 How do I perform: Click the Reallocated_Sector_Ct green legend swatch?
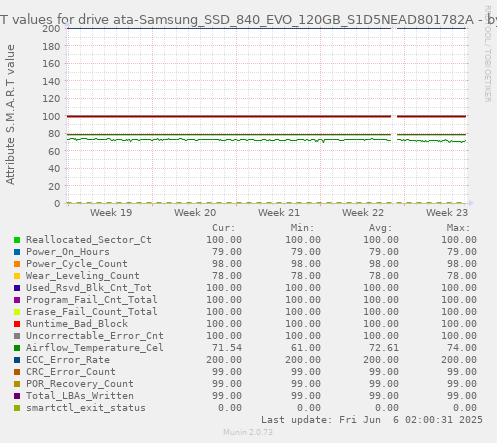coord(17,240)
